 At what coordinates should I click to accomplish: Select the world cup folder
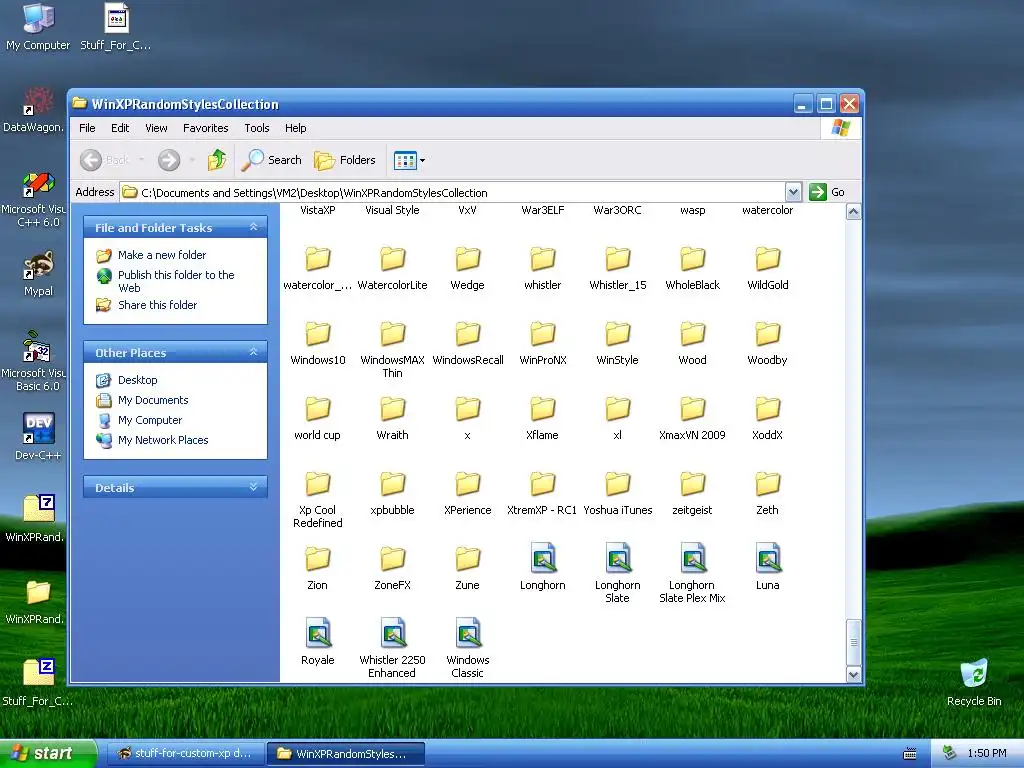317,419
